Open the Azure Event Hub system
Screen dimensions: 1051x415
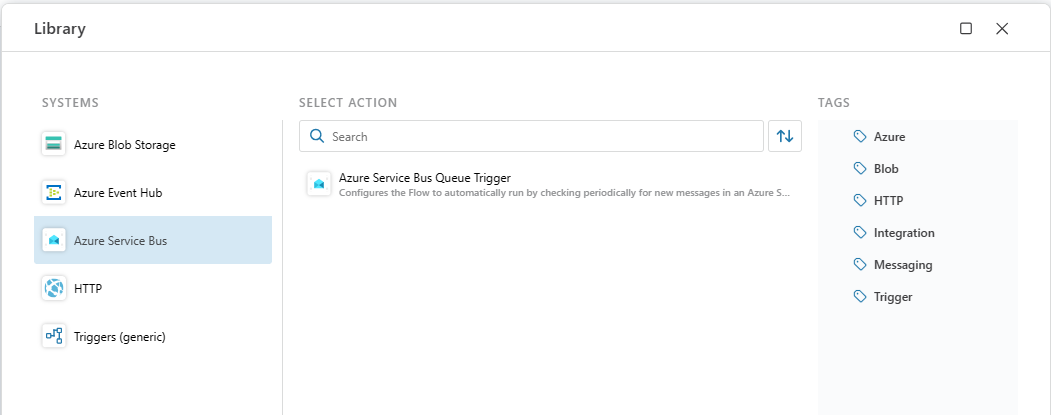117,192
